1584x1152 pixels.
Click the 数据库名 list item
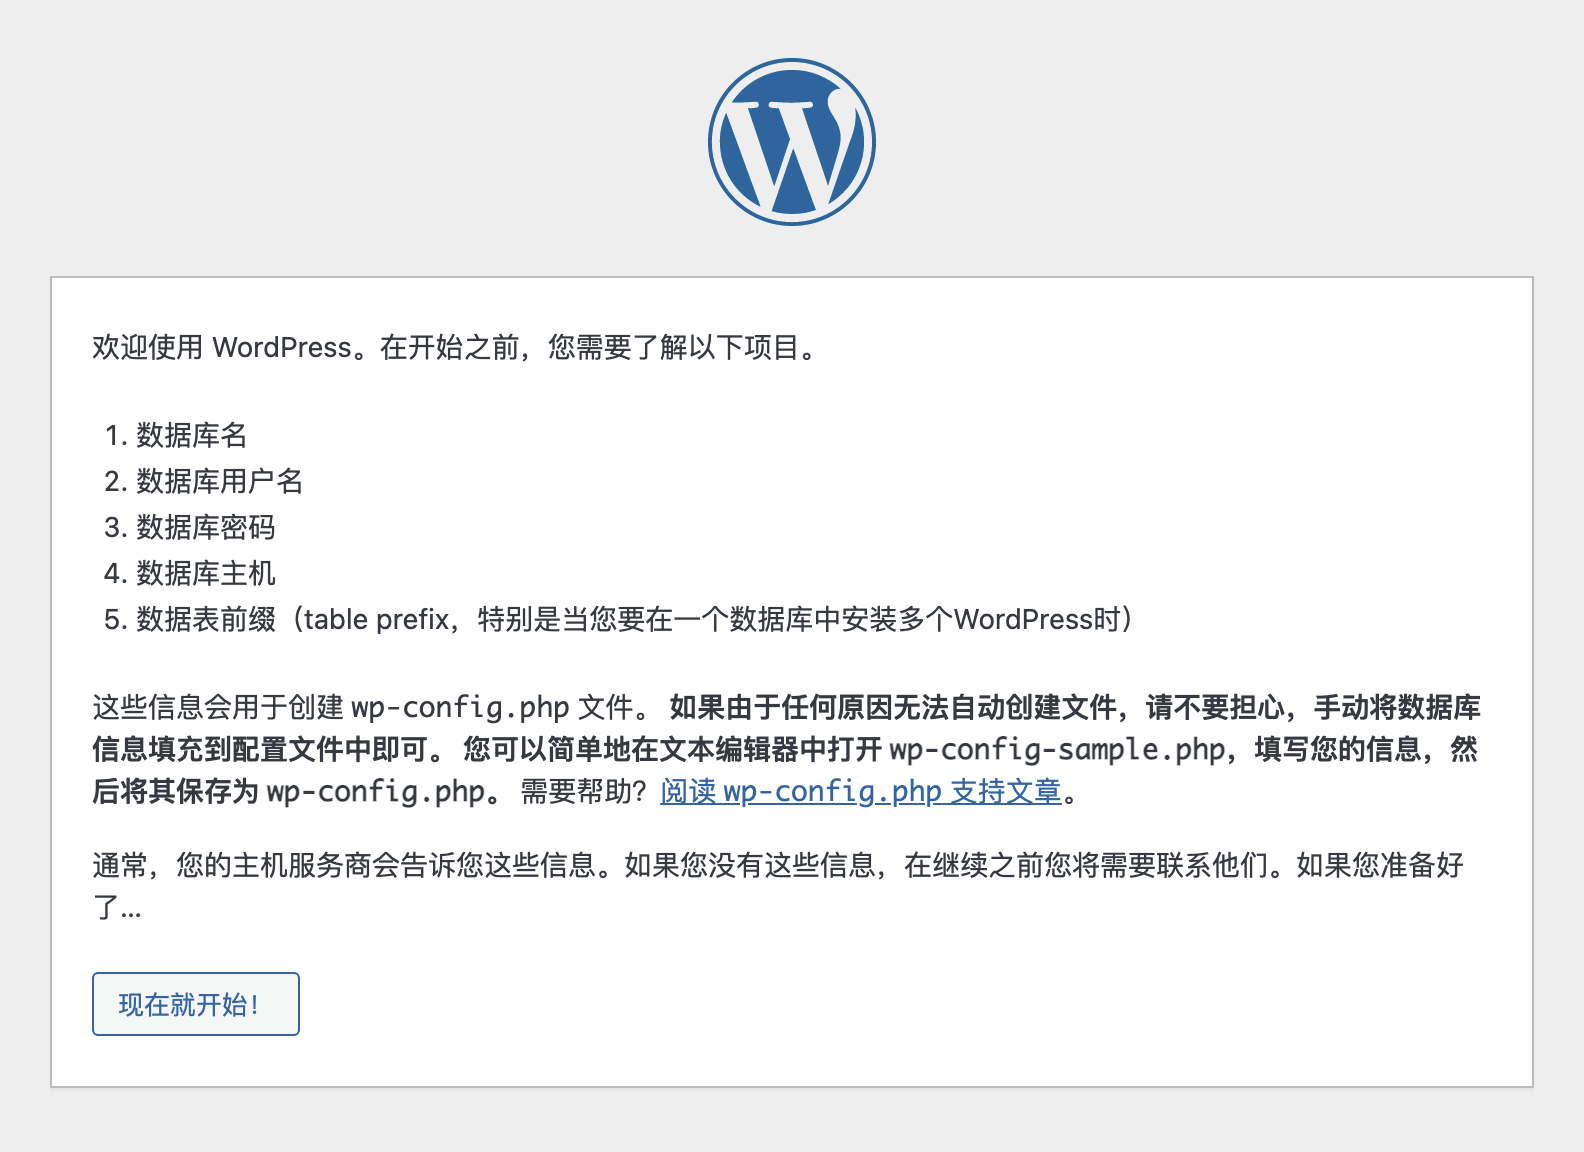pyautogui.click(x=191, y=435)
